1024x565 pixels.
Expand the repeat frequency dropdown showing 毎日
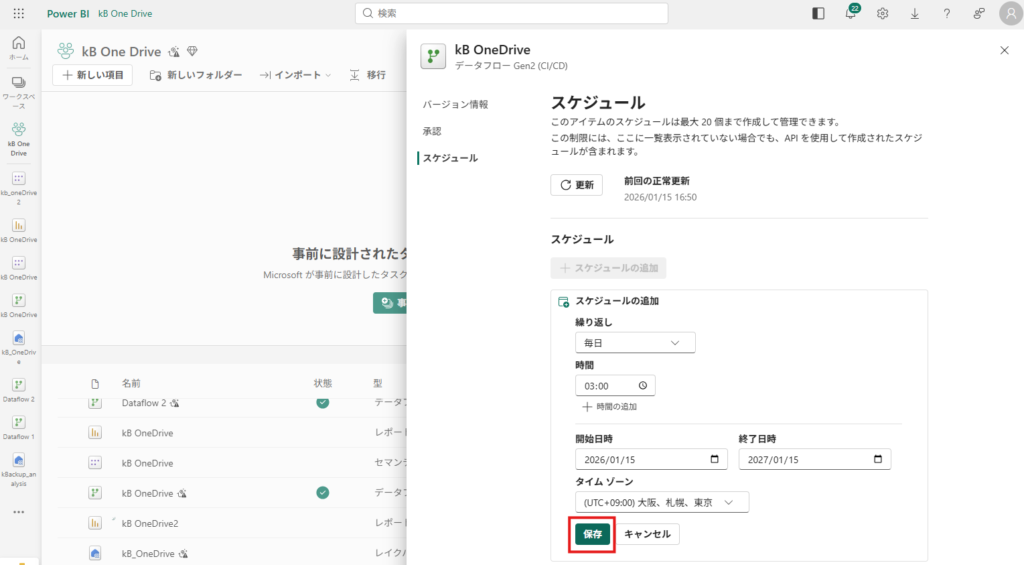pos(634,343)
